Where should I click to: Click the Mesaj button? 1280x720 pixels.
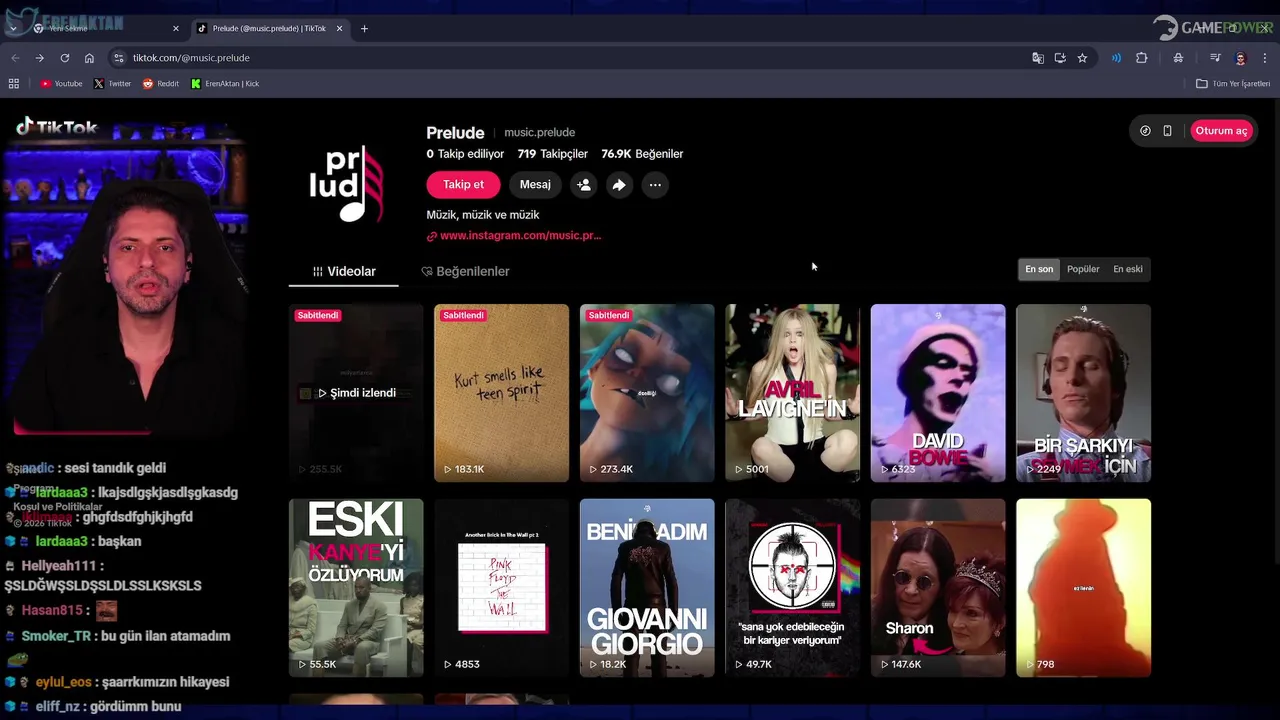[x=535, y=185]
